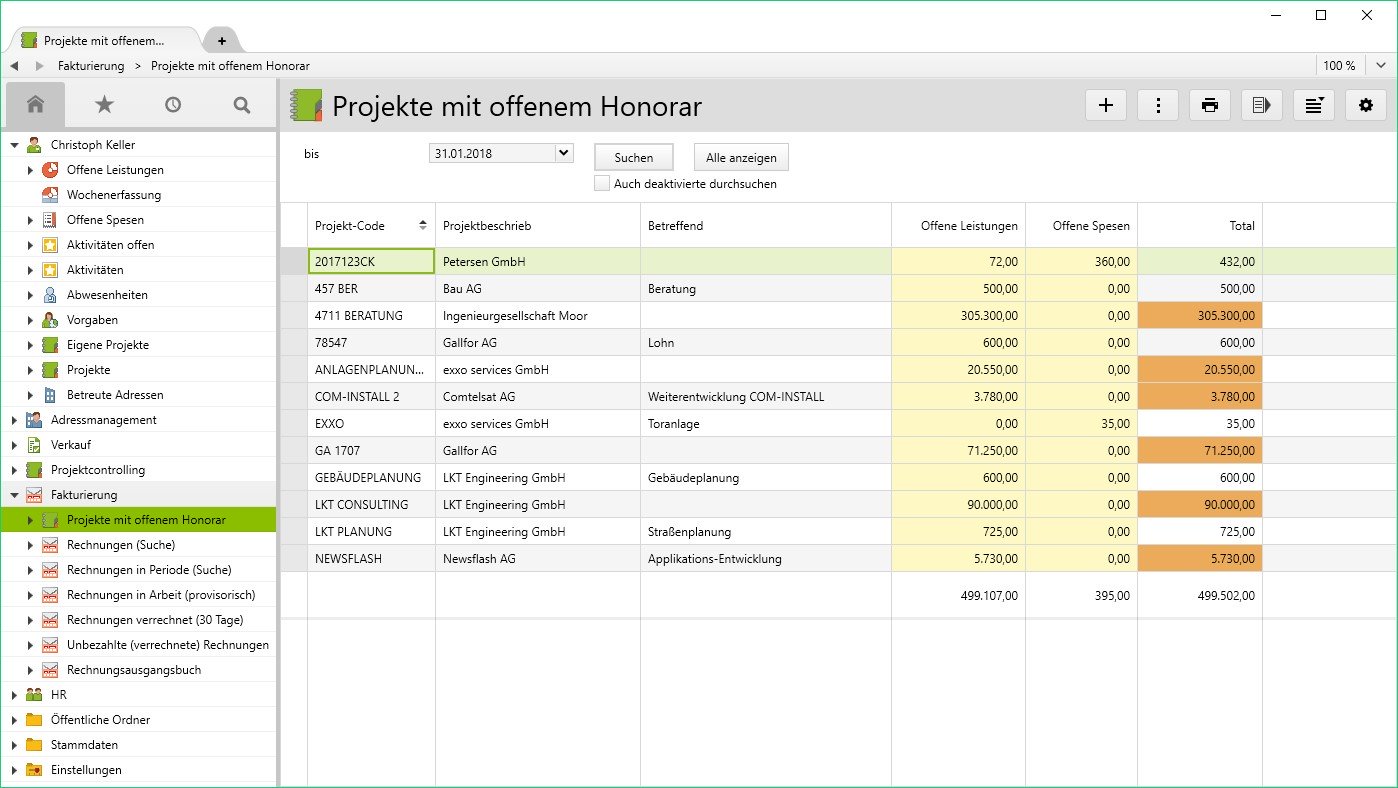Enable 'Auch deaktivierte durchsuchen' checkbox

point(602,184)
